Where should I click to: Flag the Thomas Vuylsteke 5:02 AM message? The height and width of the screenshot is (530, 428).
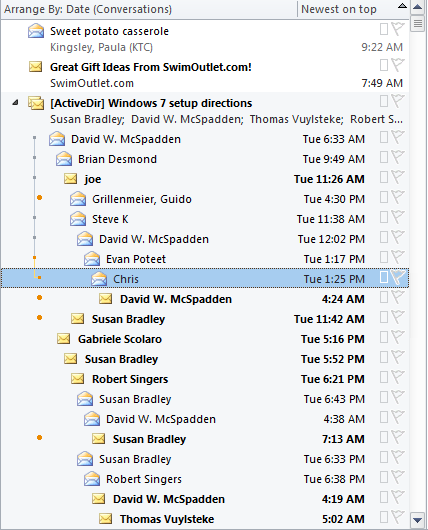(x=398, y=517)
